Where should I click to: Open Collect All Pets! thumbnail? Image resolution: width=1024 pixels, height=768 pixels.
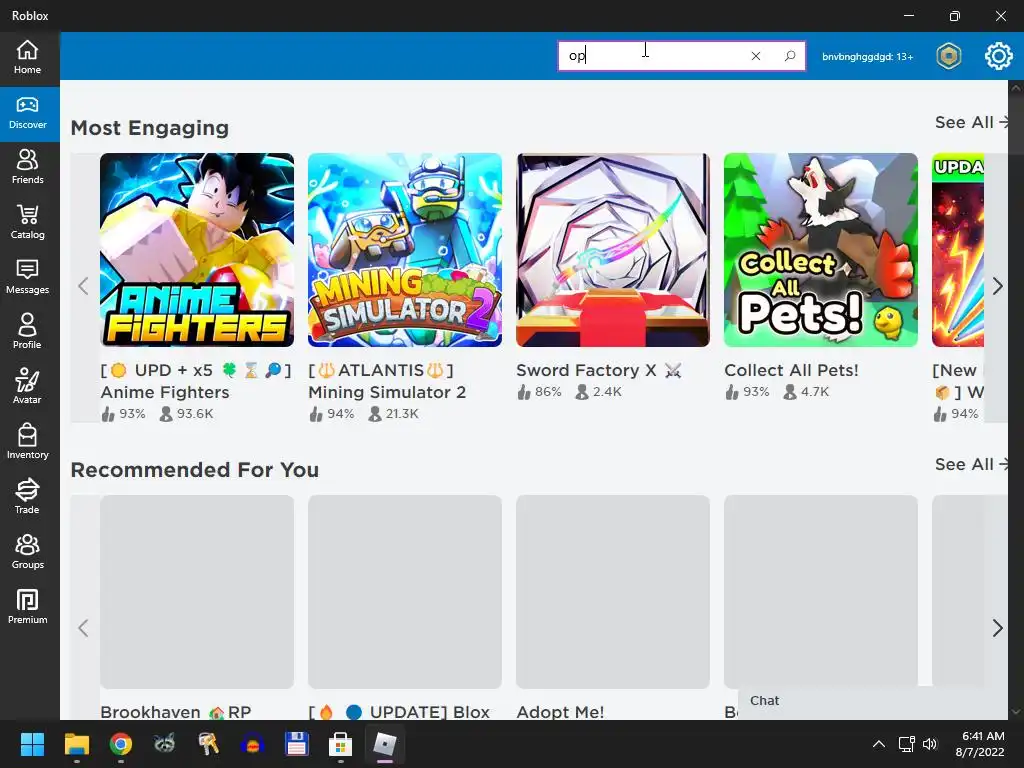tap(821, 250)
